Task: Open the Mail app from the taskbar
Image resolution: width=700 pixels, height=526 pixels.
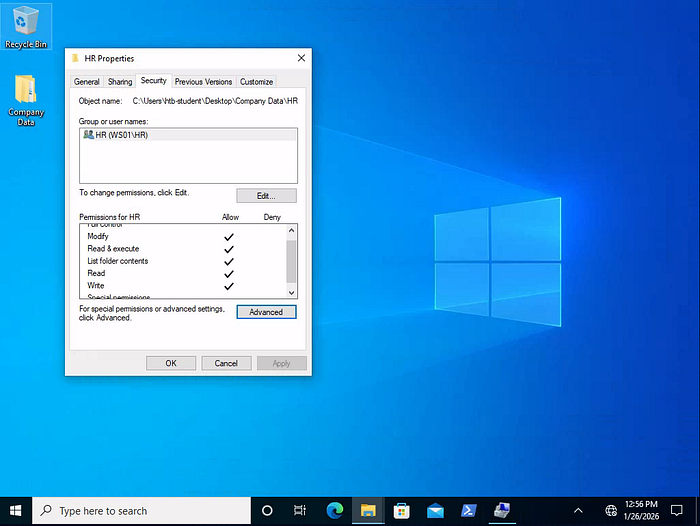Action: [x=435, y=510]
